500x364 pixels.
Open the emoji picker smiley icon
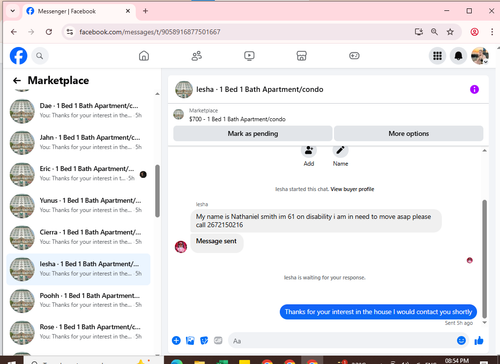[461, 340]
